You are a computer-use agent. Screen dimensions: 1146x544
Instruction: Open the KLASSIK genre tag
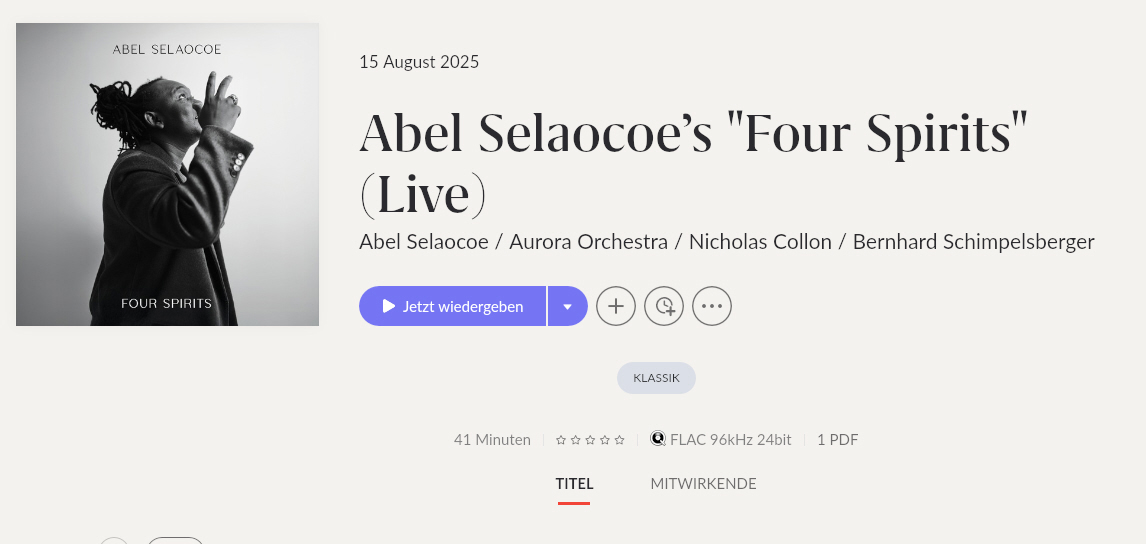point(656,378)
